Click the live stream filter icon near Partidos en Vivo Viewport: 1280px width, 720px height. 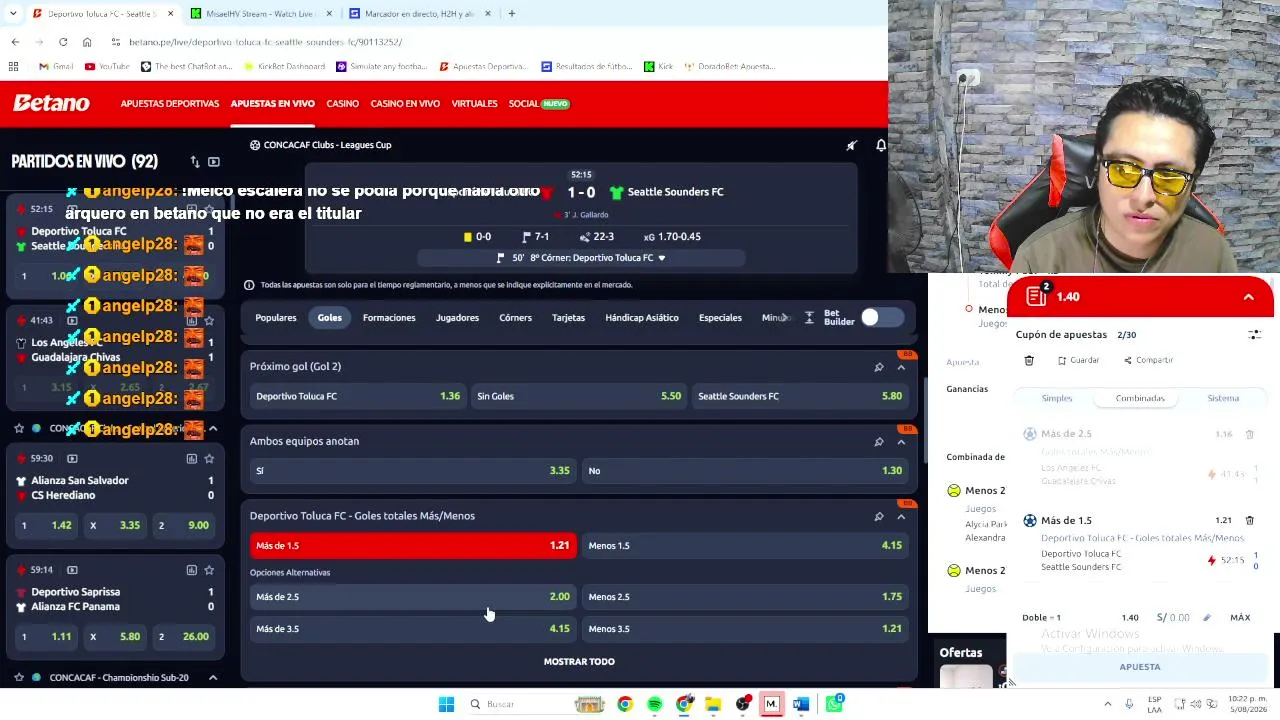point(214,161)
